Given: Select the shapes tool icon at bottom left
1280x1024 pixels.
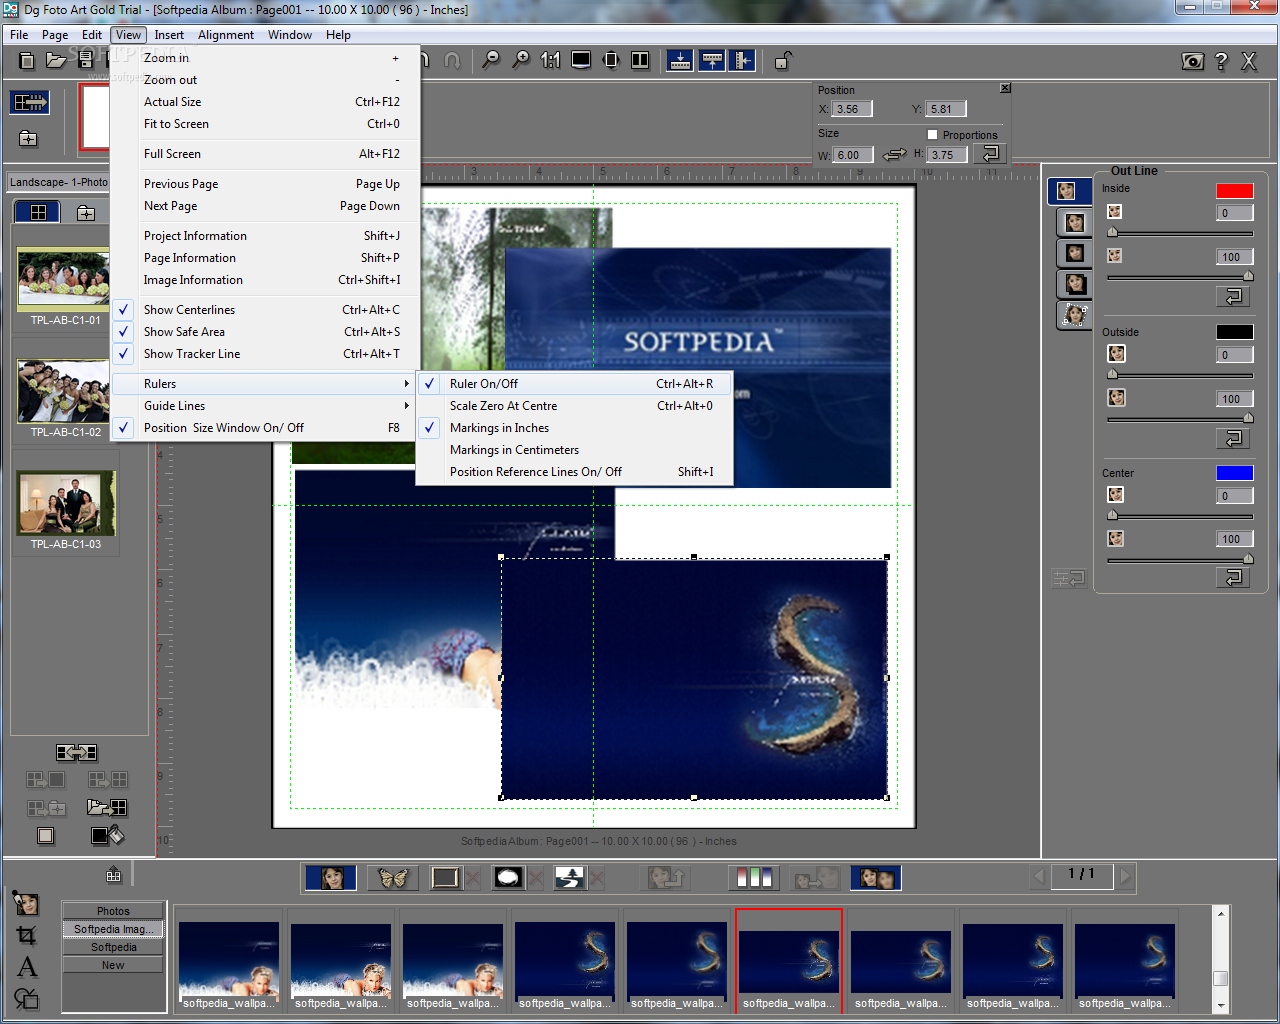Looking at the screenshot, I should coord(26,998).
